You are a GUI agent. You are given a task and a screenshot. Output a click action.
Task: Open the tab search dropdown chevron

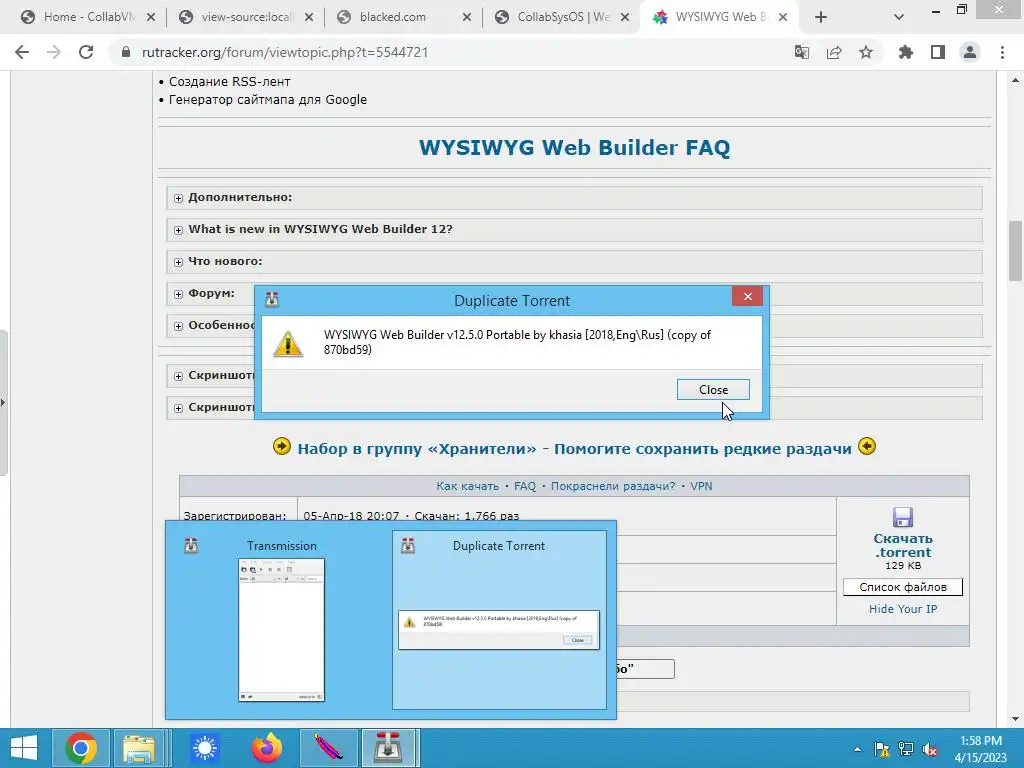(899, 18)
